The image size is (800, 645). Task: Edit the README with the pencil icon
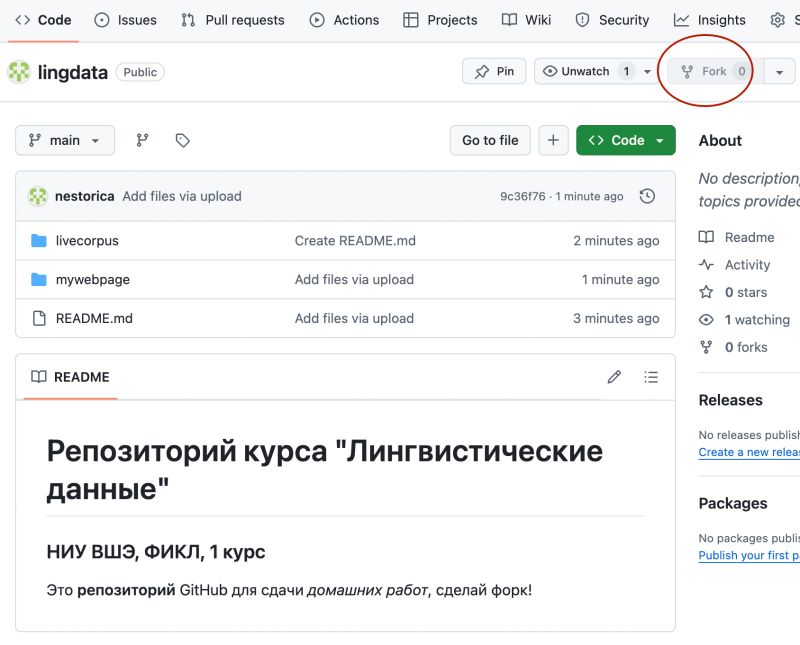[614, 377]
